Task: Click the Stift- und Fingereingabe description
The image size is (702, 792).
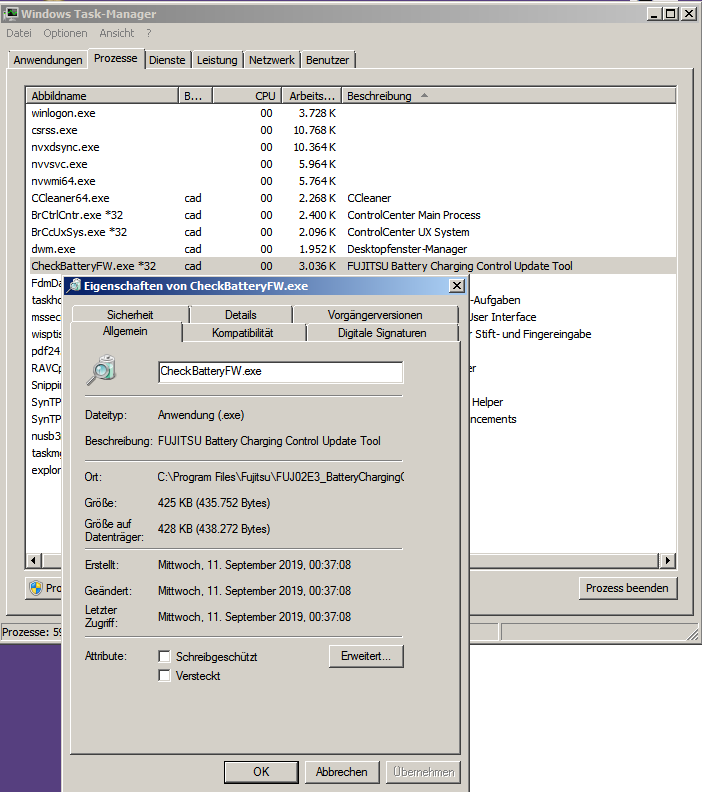Action: pos(533,334)
